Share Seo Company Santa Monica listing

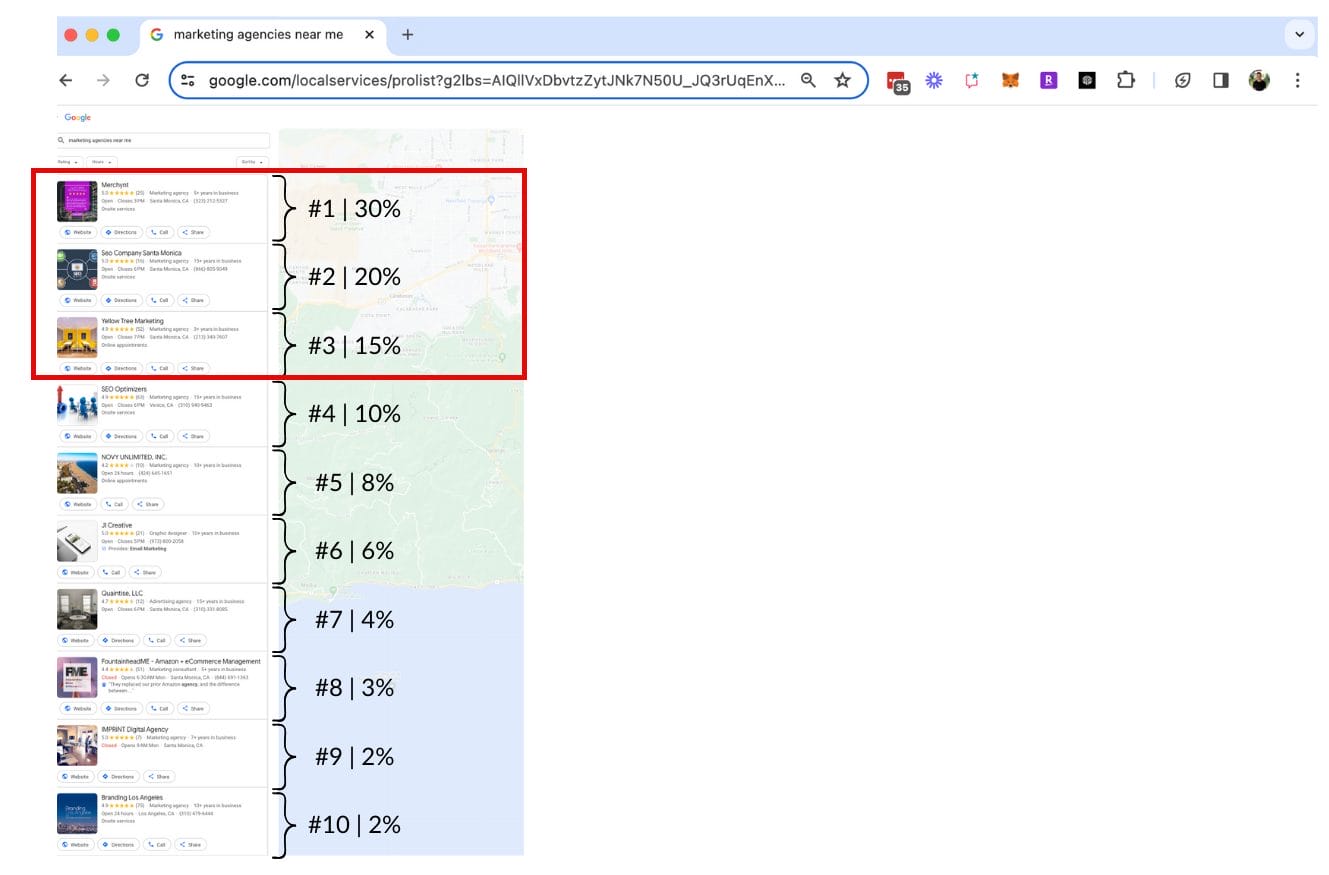(x=192, y=300)
